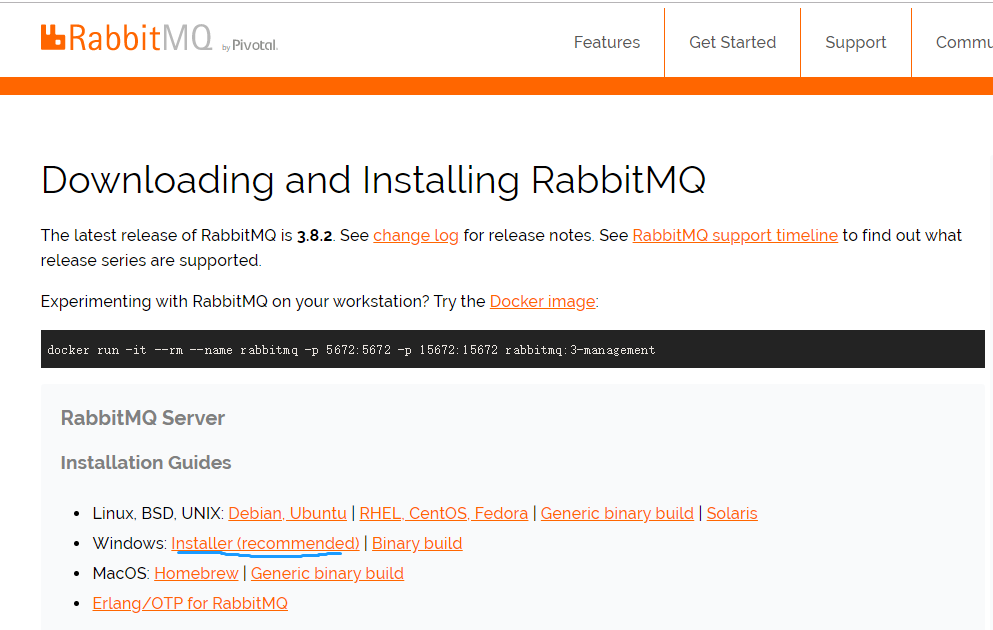Click the RabbitMQ Server heading

(x=142, y=418)
